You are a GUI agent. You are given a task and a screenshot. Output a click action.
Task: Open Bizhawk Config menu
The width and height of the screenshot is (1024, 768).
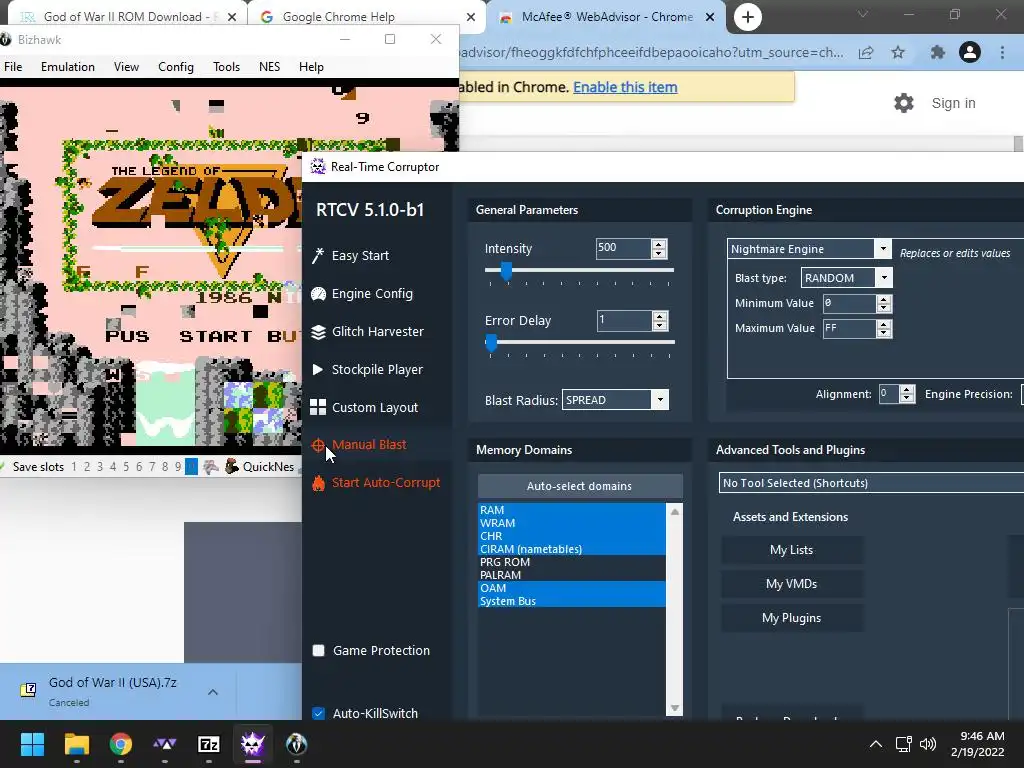(x=176, y=67)
